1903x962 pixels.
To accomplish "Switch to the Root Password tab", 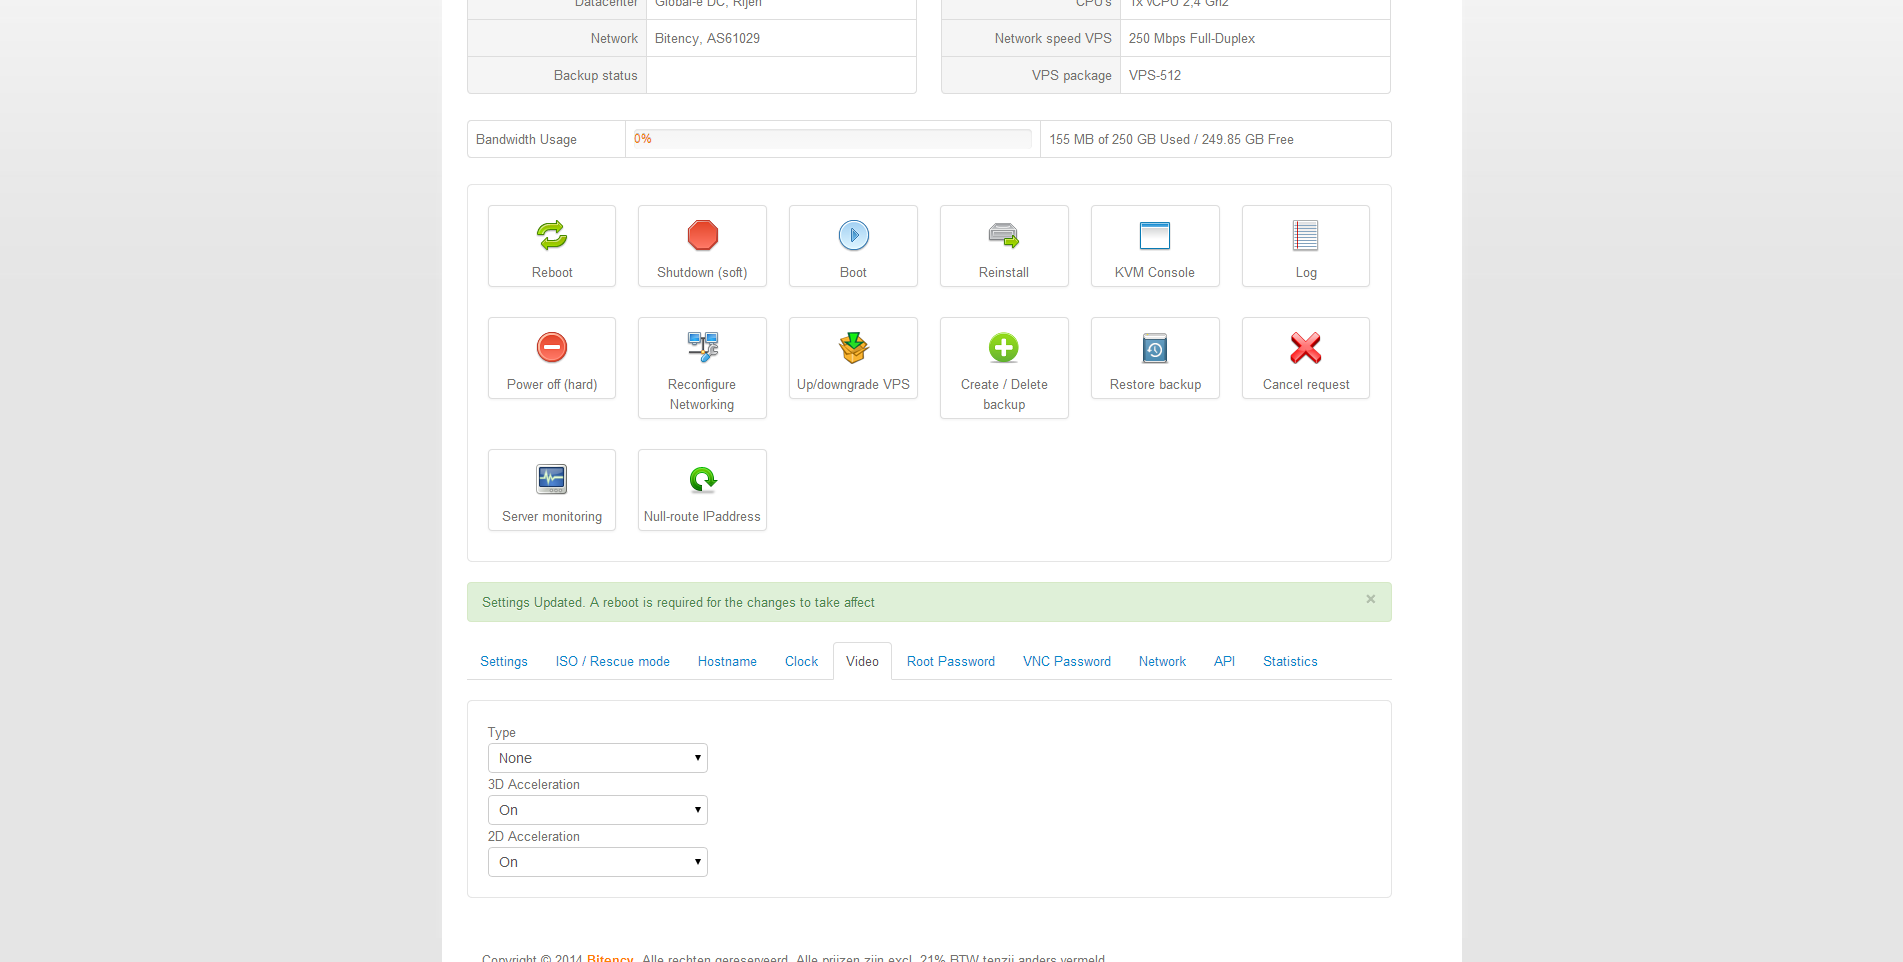I will click(x=950, y=662).
